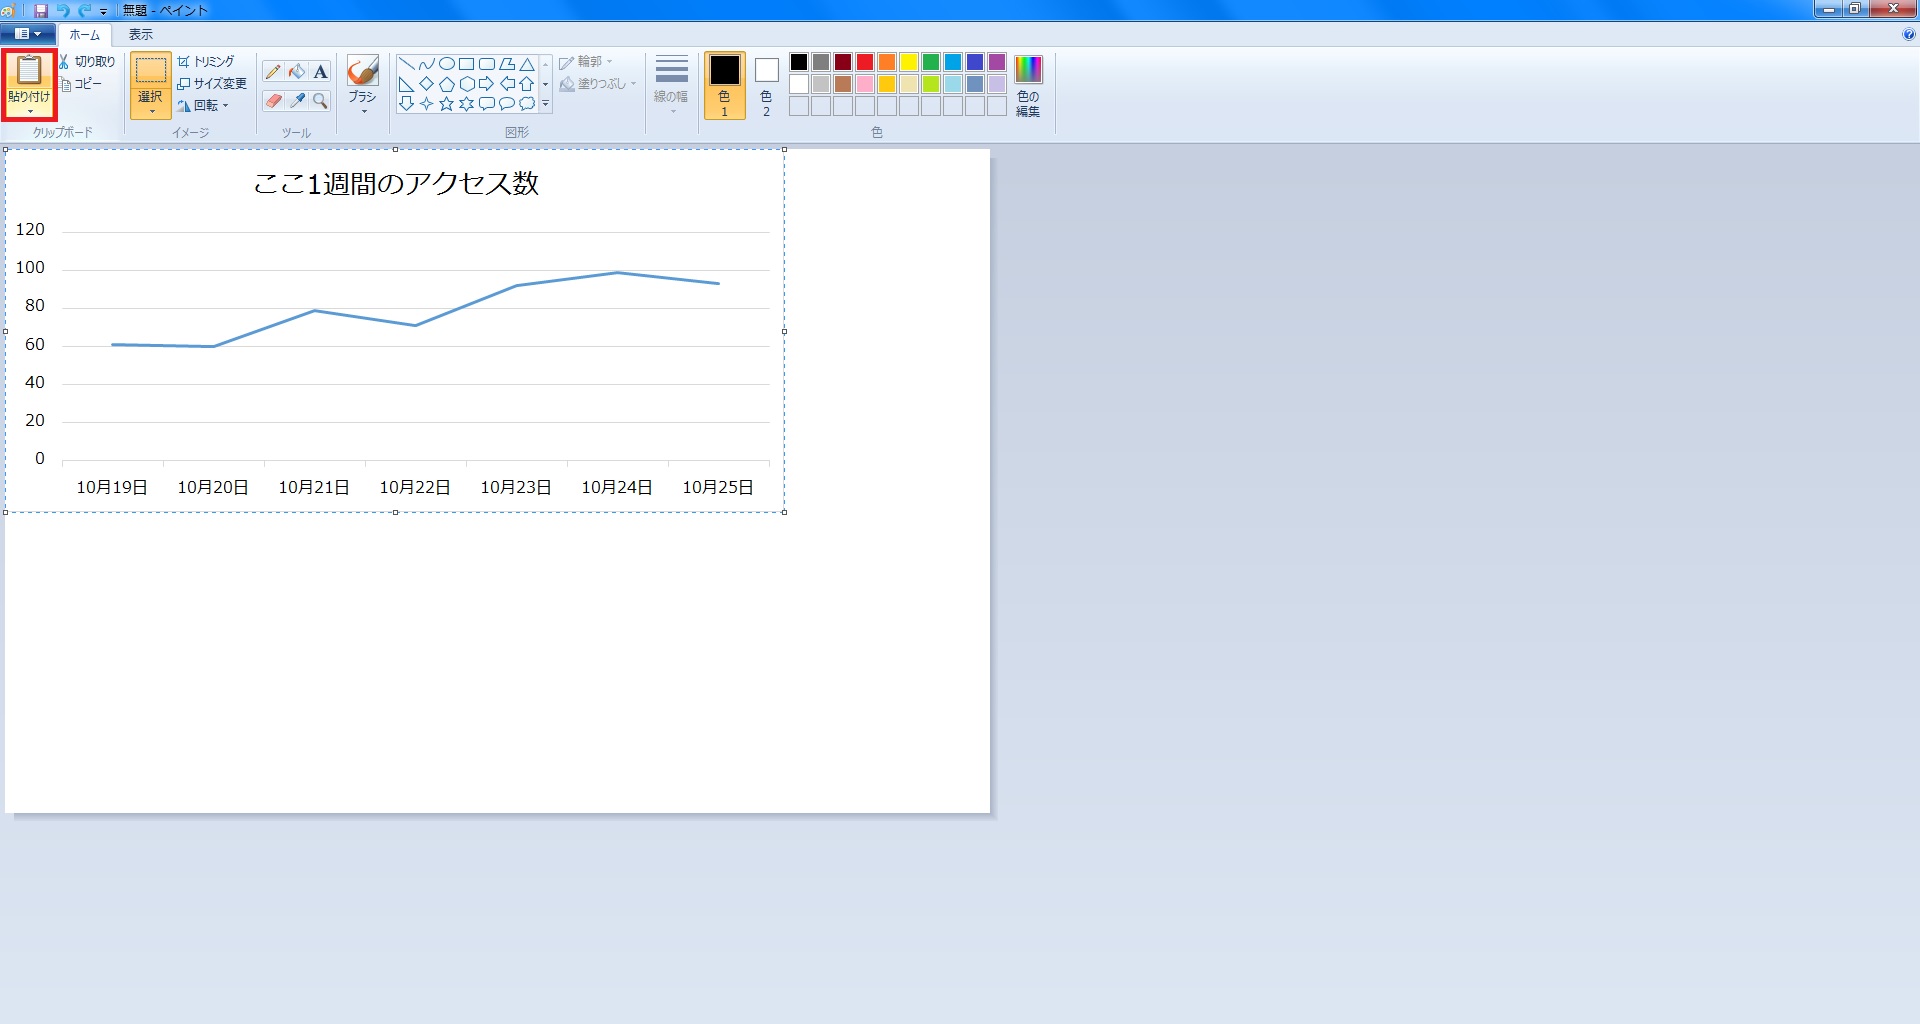Screen dimensions: 1920x1024
Task: Select the Rectangle shape
Action: [x=467, y=64]
